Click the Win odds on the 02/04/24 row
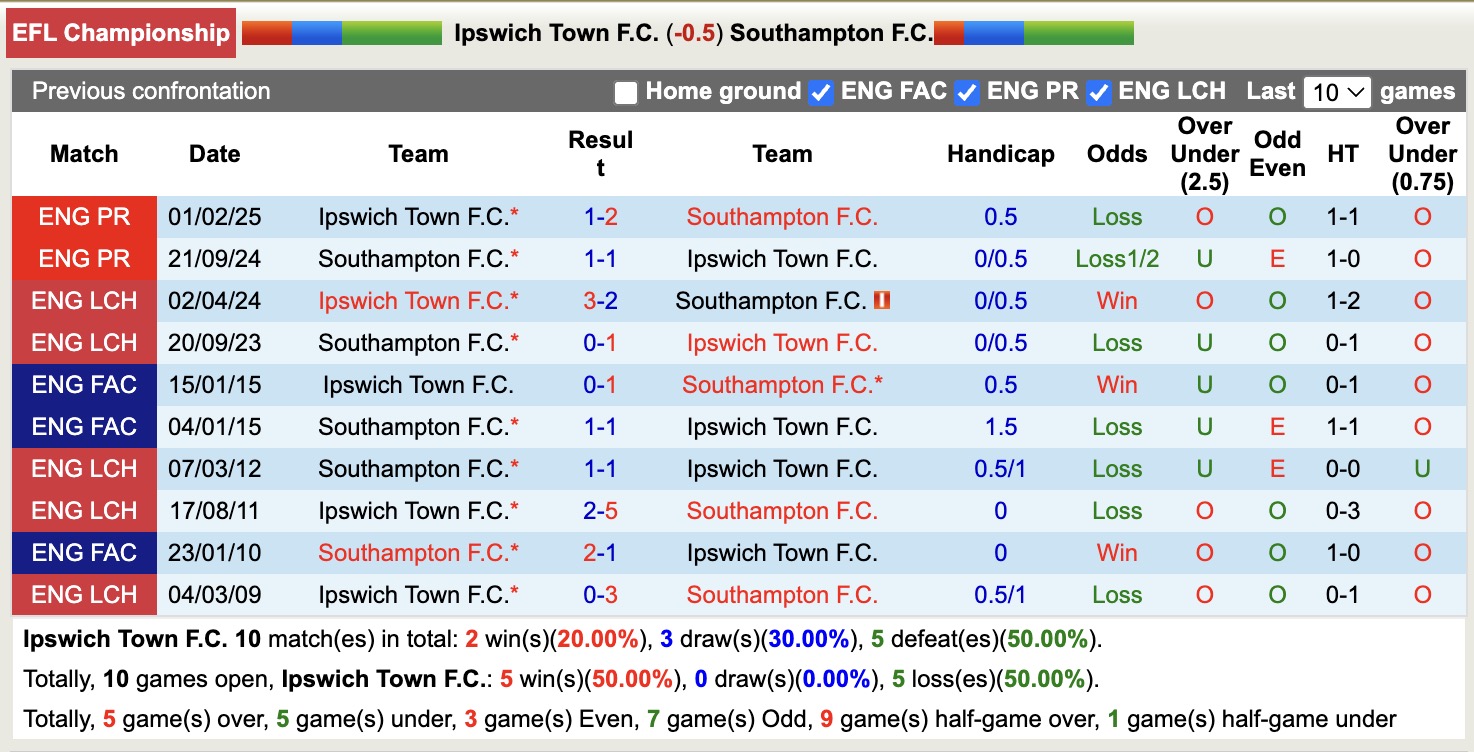 coord(1116,300)
